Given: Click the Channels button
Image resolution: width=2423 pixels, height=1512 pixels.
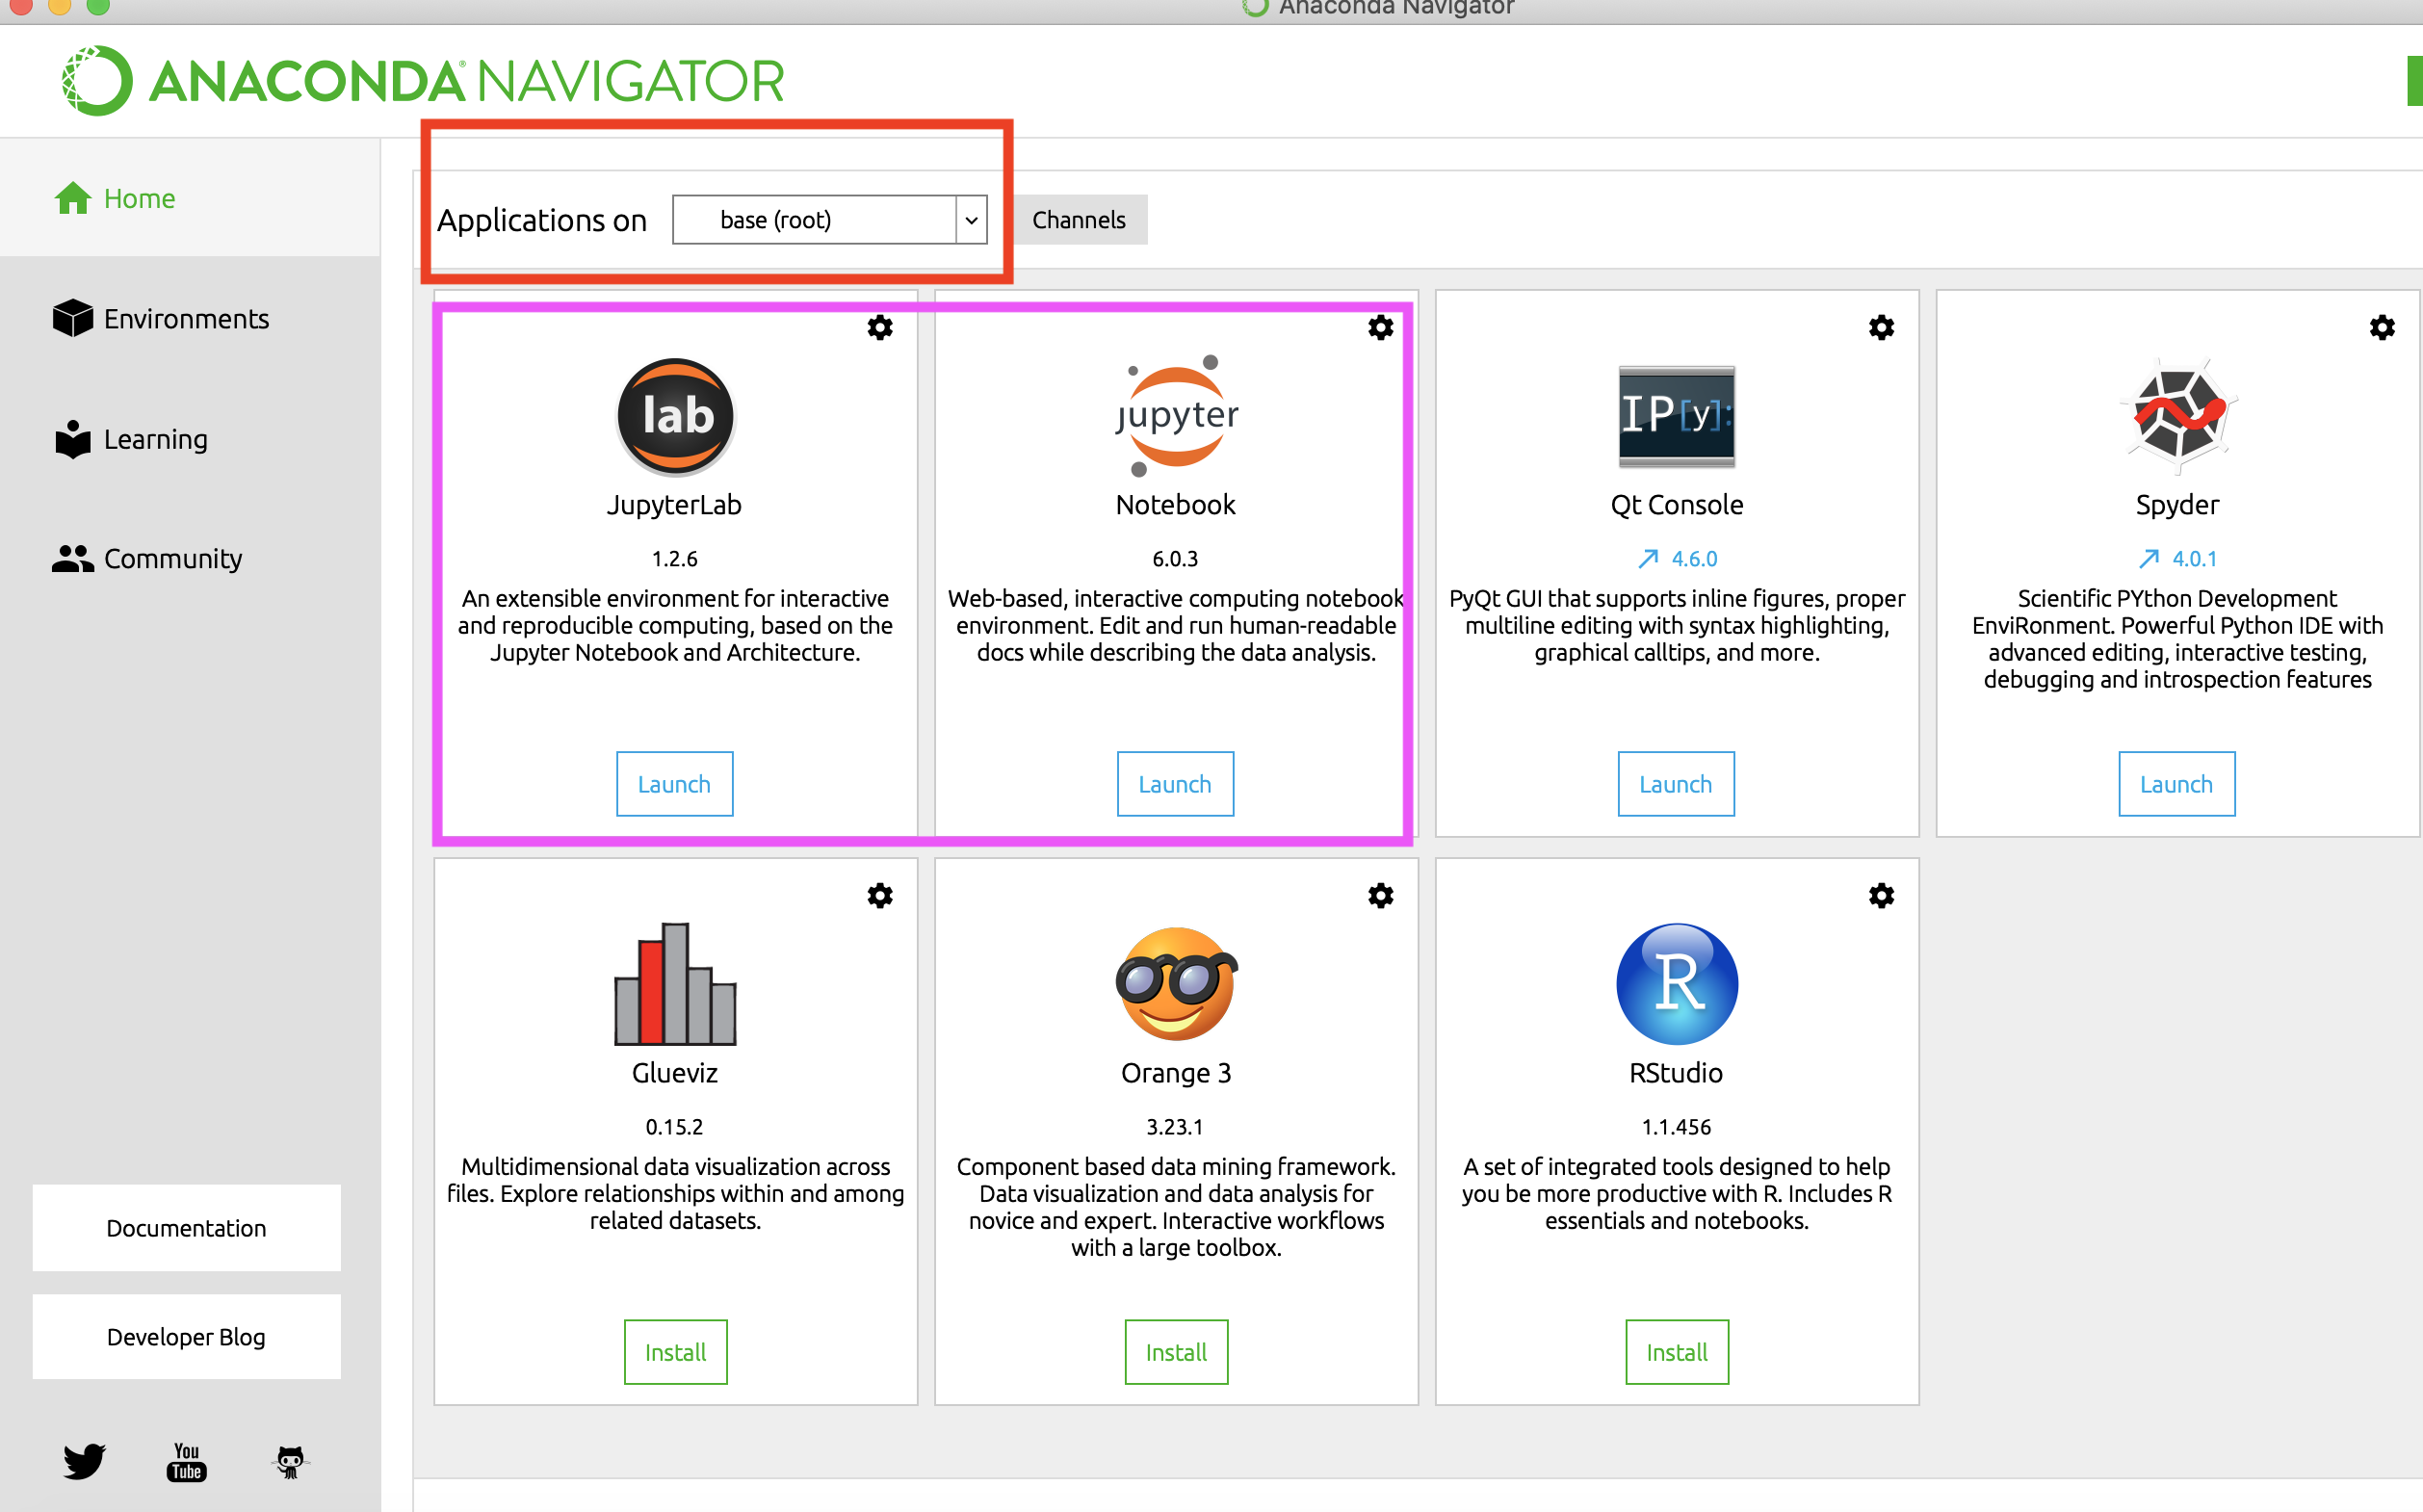Looking at the screenshot, I should [1079, 220].
